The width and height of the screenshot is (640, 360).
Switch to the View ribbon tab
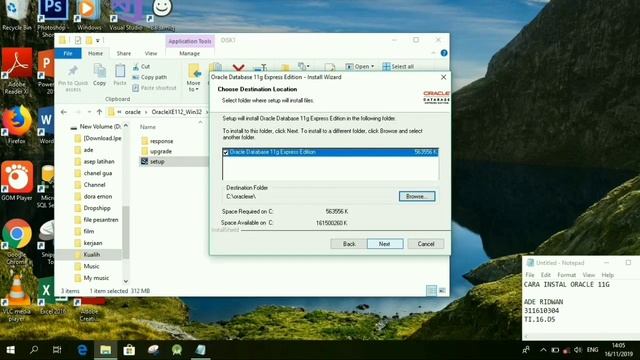point(151,53)
